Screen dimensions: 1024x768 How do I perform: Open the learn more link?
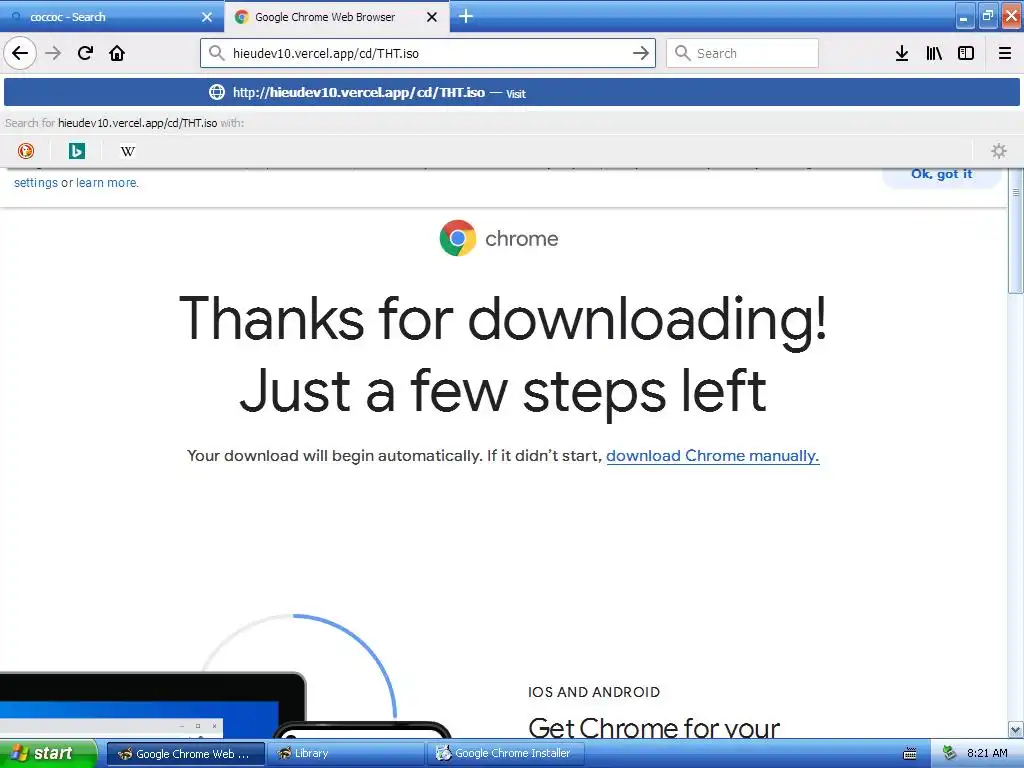coord(106,183)
